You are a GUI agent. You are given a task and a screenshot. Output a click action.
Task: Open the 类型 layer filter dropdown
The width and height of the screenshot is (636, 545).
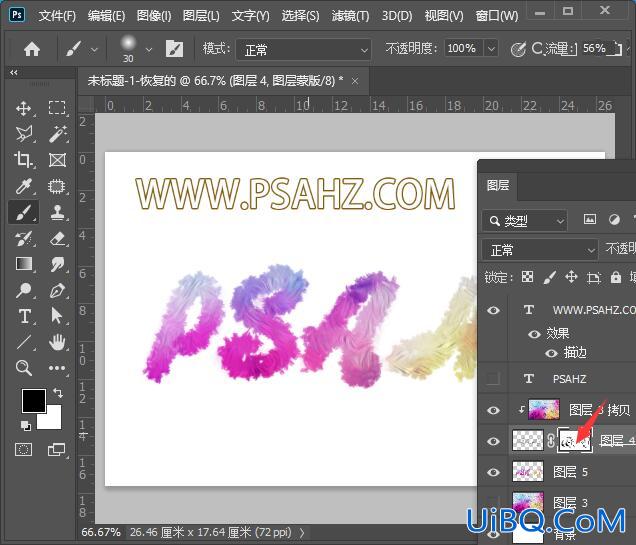(x=524, y=221)
